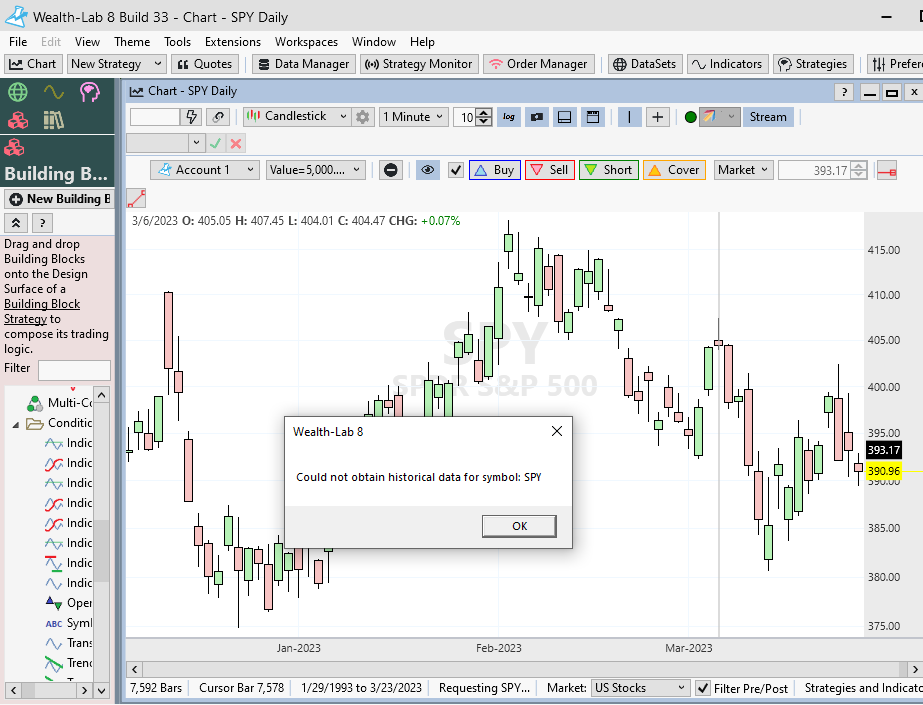Open empty combo box beside checkmark

tap(165, 143)
